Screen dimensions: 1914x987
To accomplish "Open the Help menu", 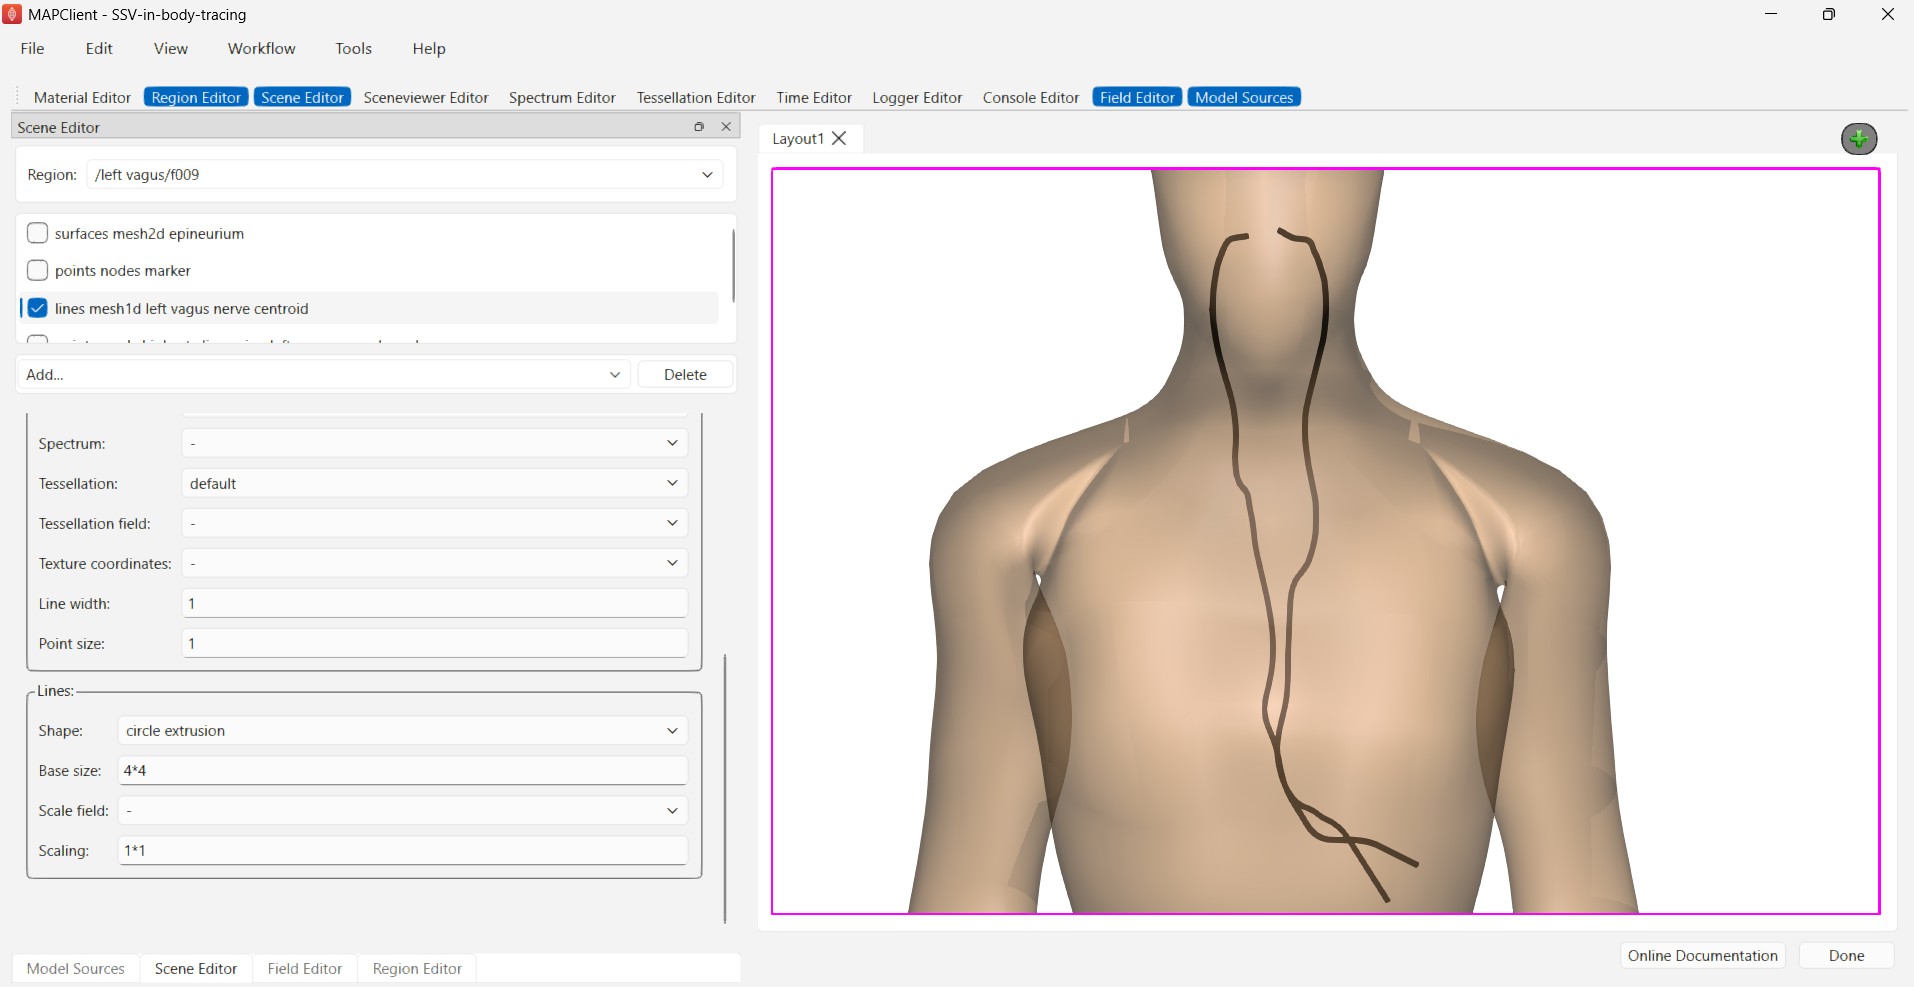I will (x=429, y=48).
